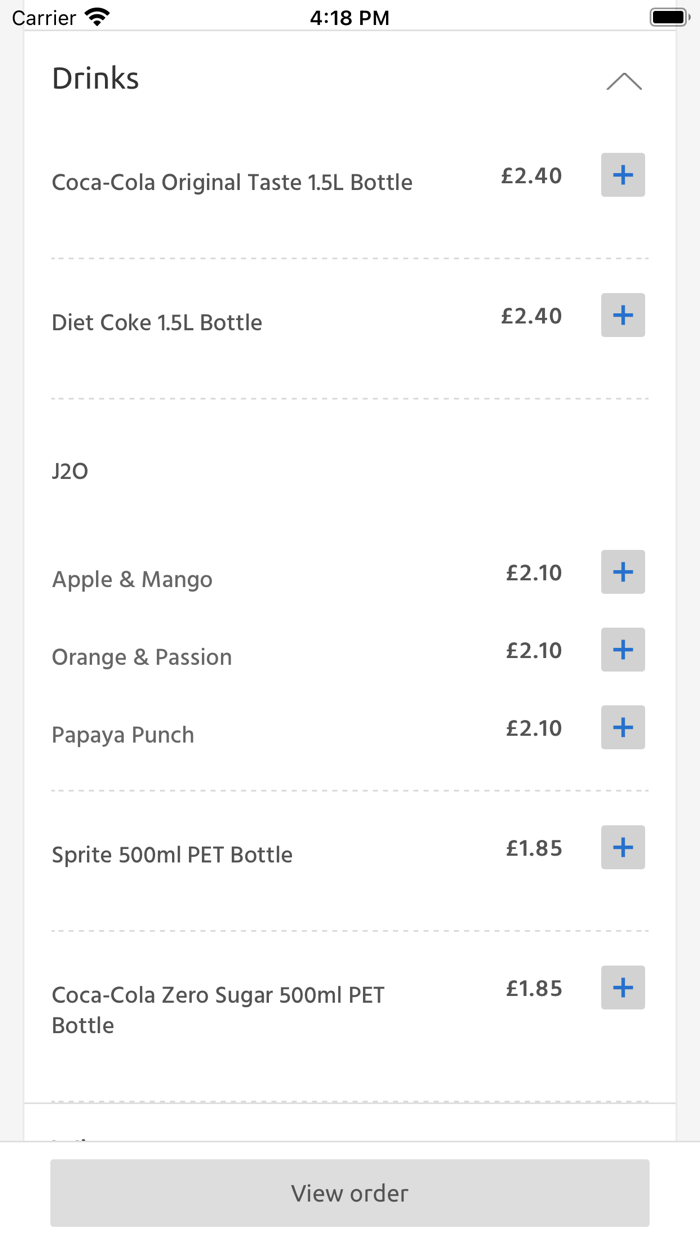Select the Coca-Cola Original Taste item name
The width and height of the screenshot is (700, 1244).
[x=232, y=183]
